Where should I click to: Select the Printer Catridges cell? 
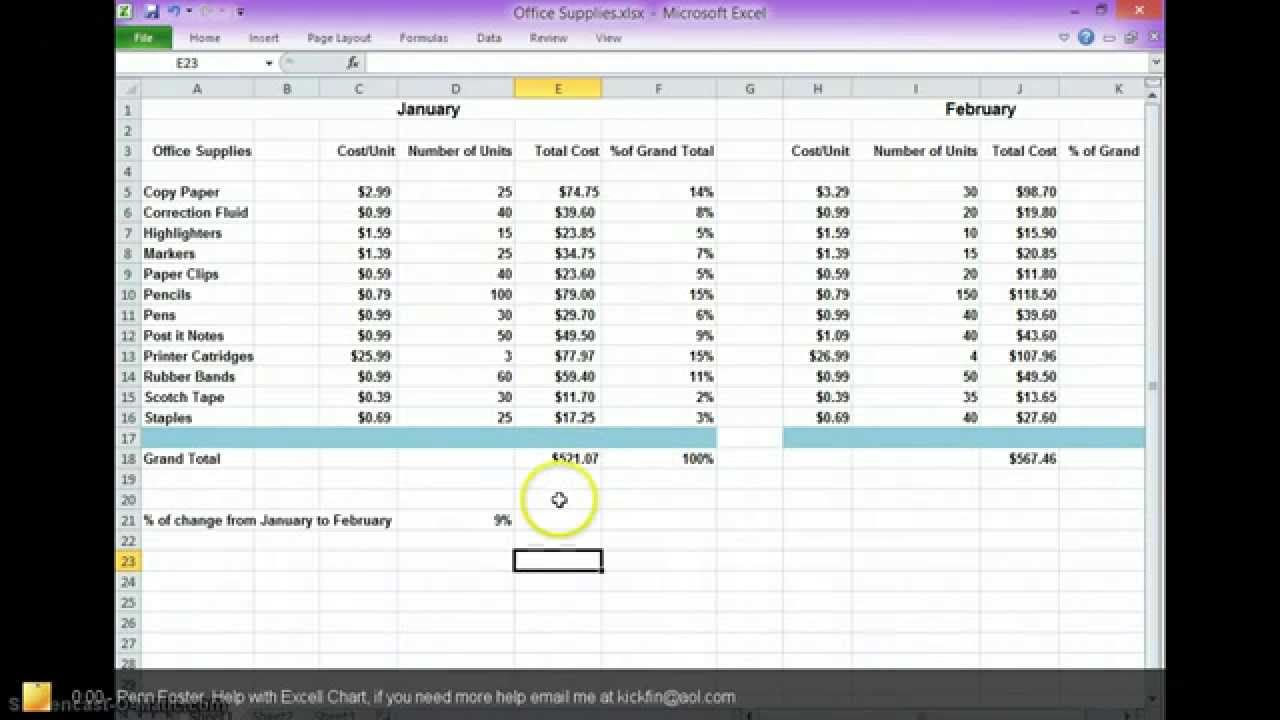coord(198,356)
